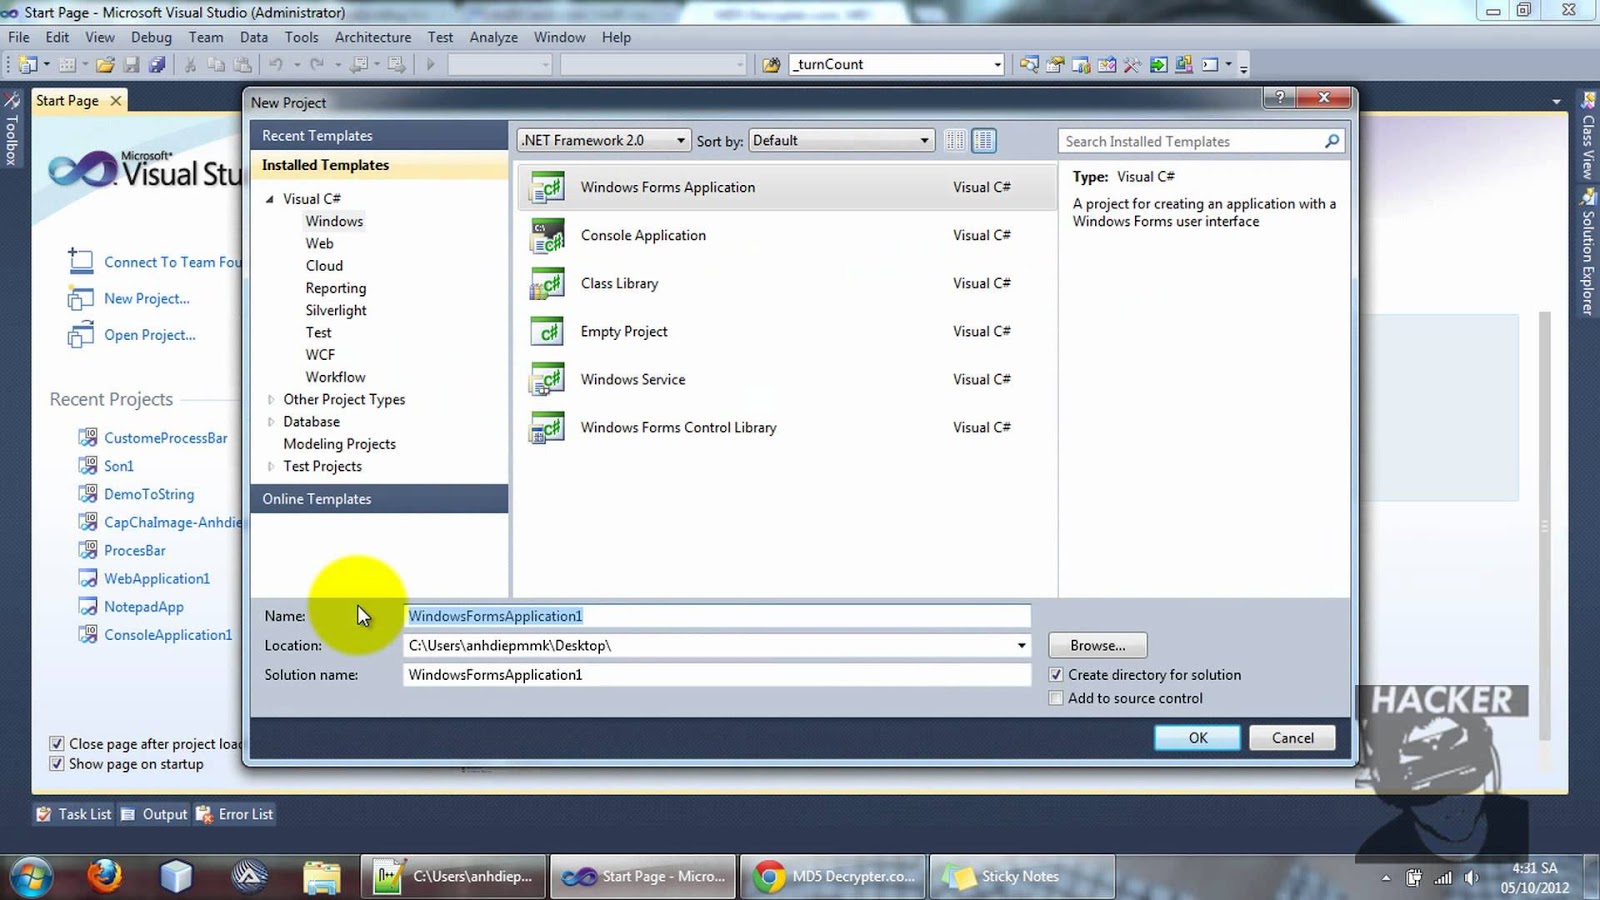Select the Class Library template
Image resolution: width=1600 pixels, height=900 pixels.
787,283
